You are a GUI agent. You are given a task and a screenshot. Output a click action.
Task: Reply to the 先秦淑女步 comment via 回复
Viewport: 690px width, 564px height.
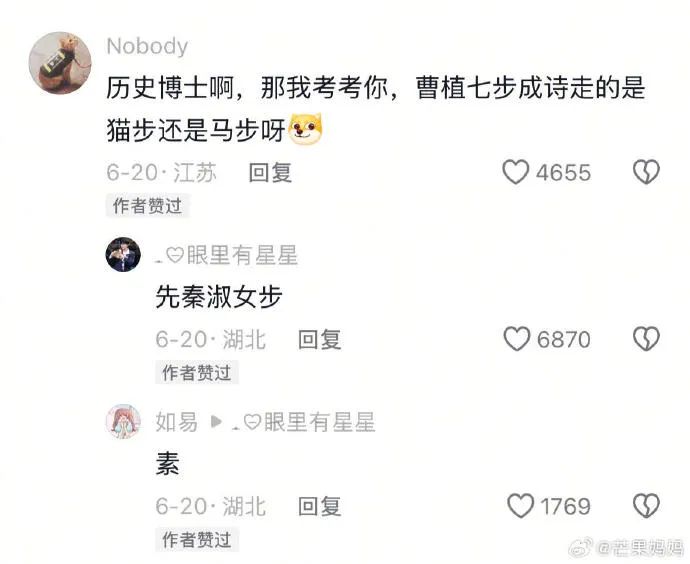[319, 340]
